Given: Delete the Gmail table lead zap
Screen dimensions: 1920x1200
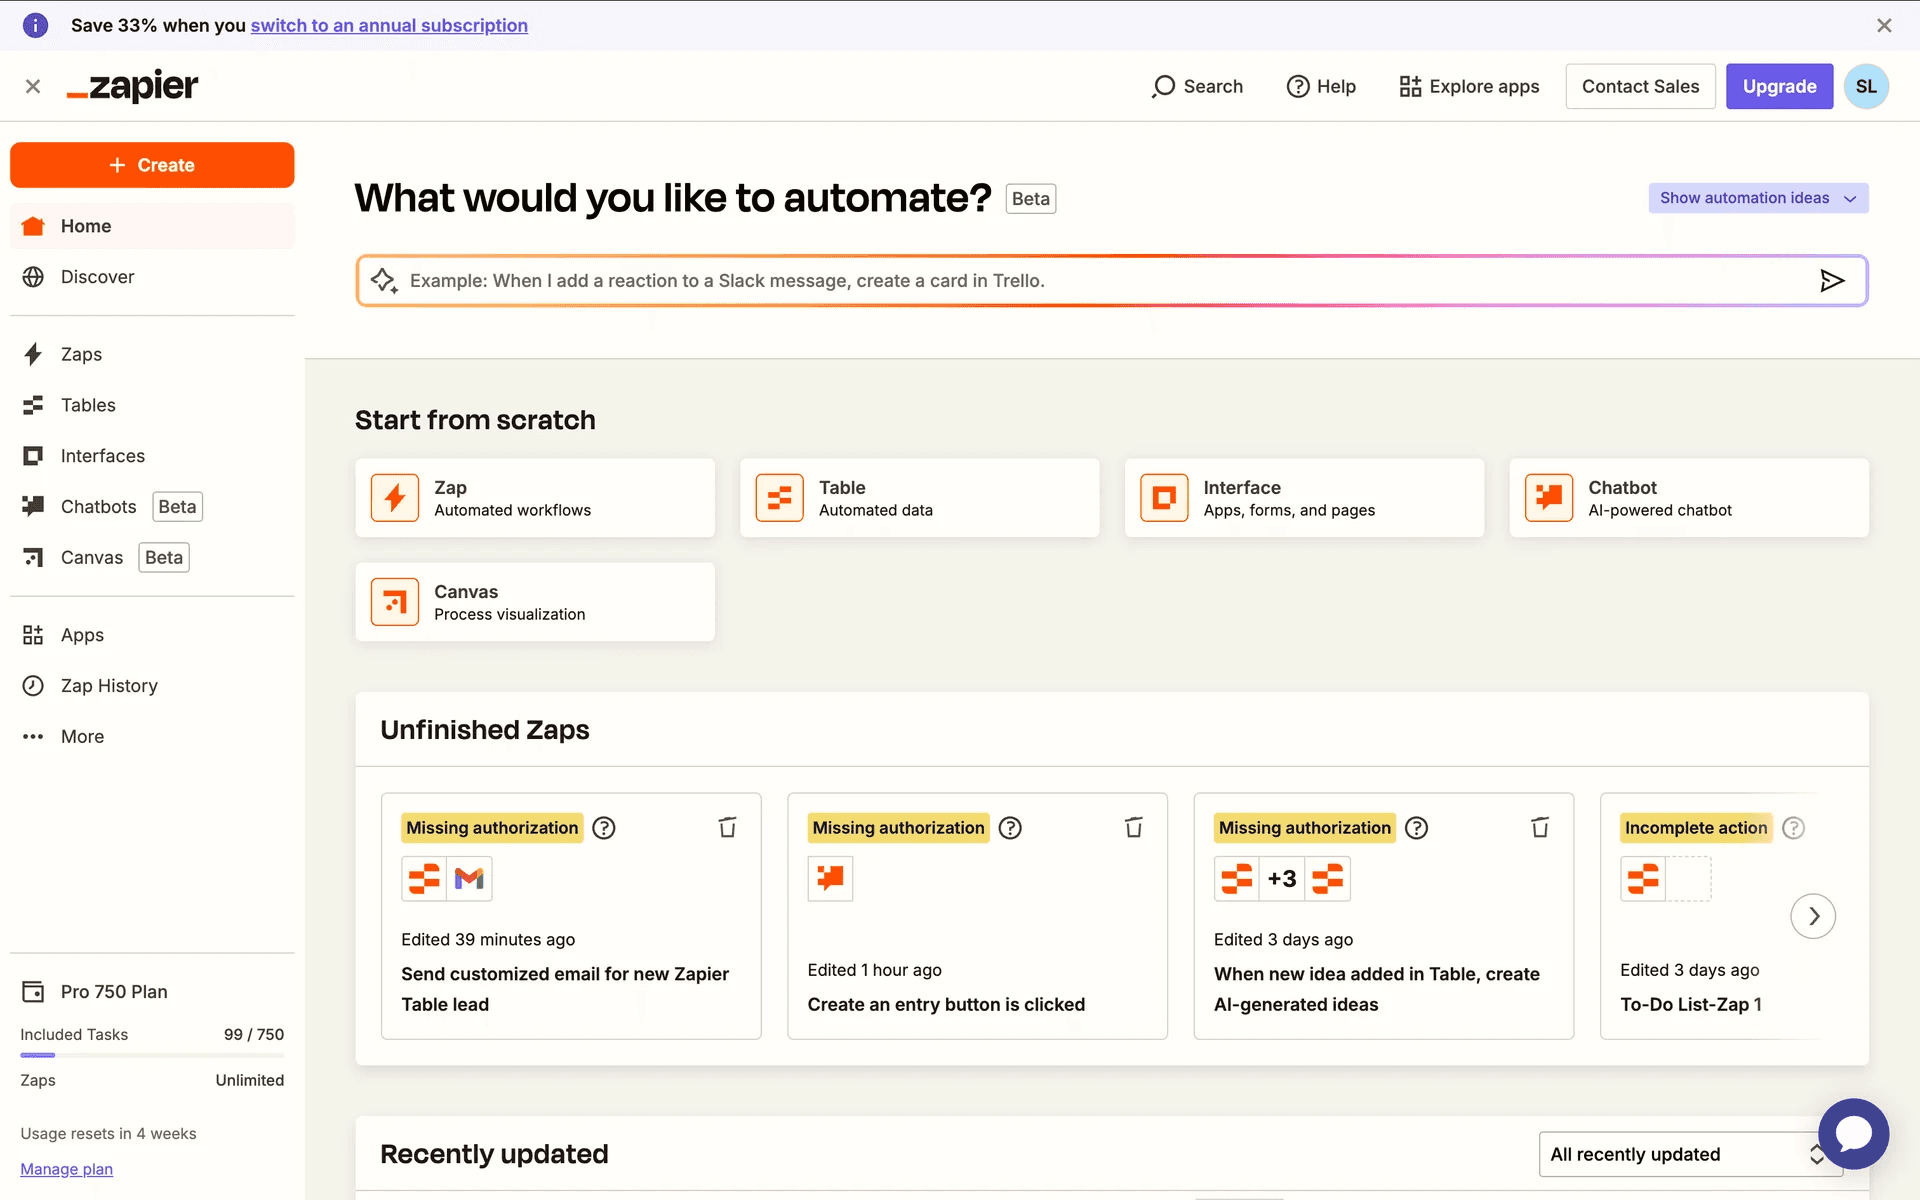Looking at the screenshot, I should pos(727,827).
